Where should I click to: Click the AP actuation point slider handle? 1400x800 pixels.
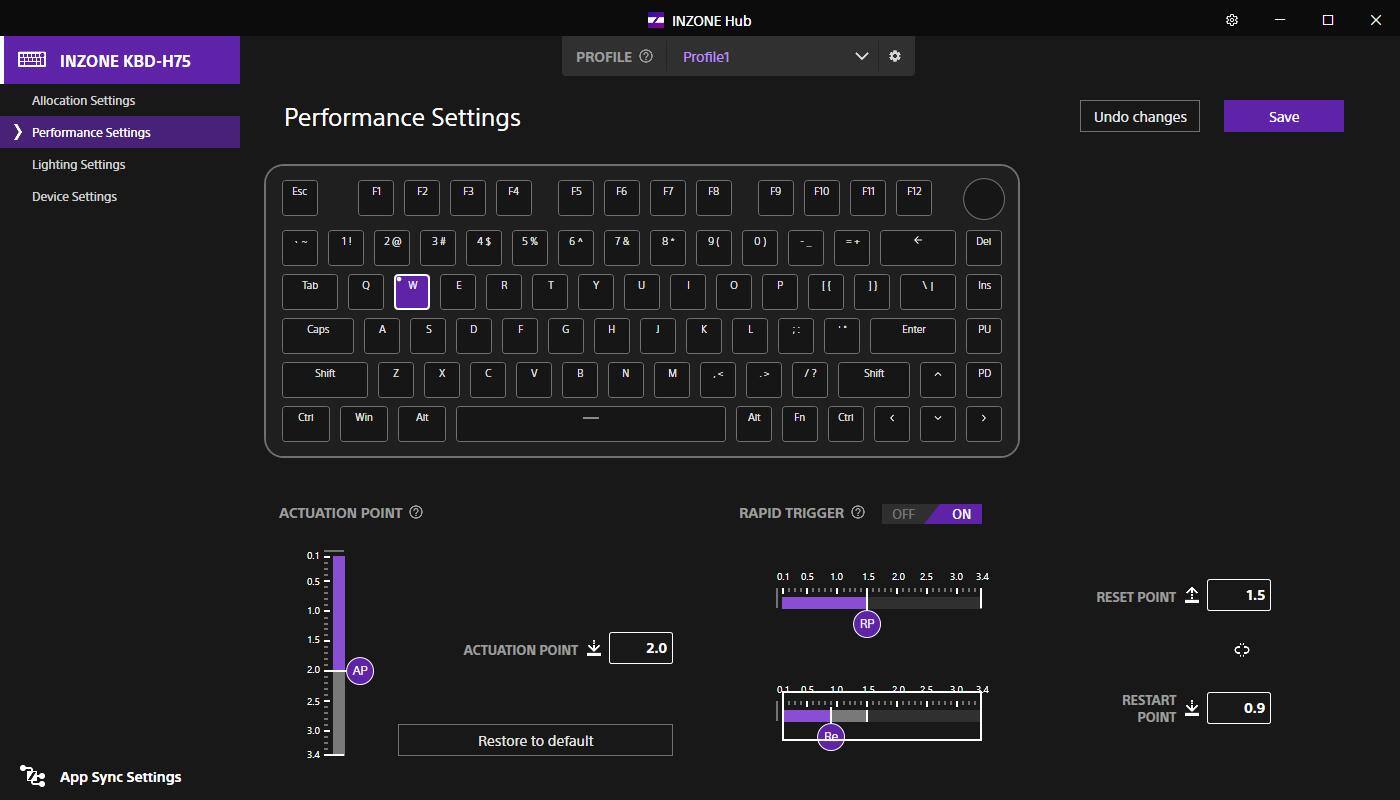(x=360, y=671)
